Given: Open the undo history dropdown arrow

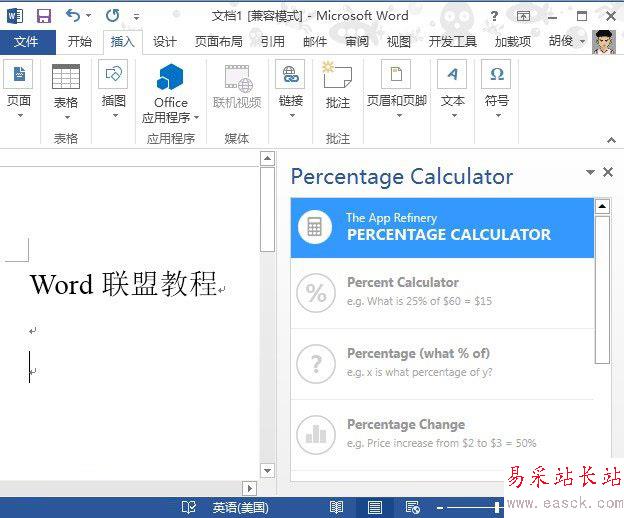Looking at the screenshot, I should tap(88, 16).
